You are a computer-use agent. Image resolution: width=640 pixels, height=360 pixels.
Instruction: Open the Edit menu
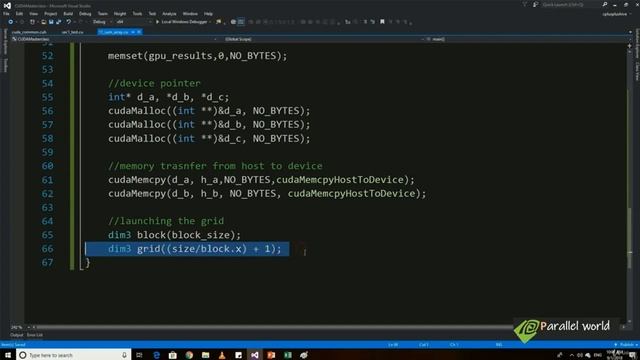[19, 14]
